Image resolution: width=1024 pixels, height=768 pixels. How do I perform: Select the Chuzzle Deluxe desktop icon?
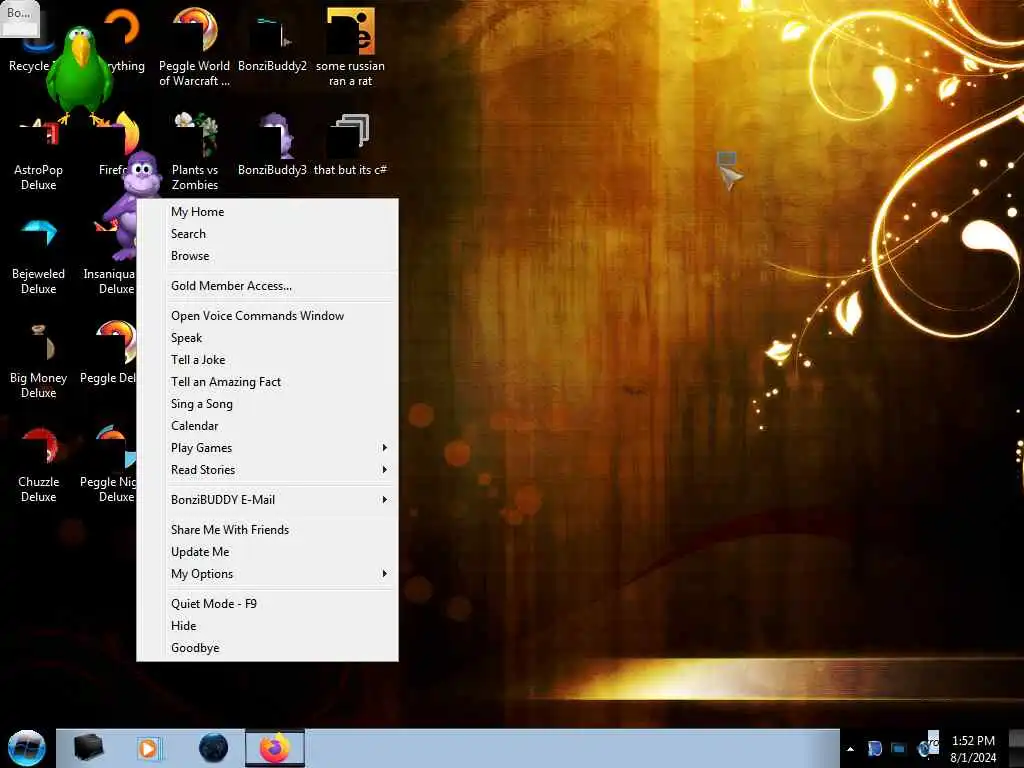pyautogui.click(x=39, y=465)
